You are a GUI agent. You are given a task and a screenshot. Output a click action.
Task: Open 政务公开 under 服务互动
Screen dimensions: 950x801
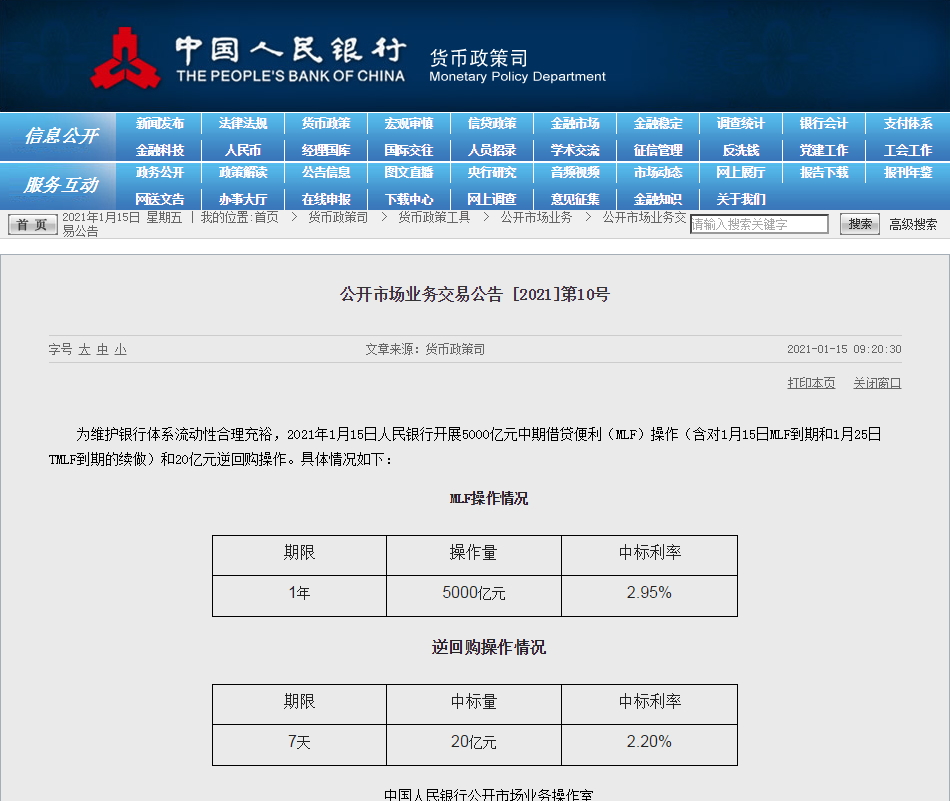159,173
